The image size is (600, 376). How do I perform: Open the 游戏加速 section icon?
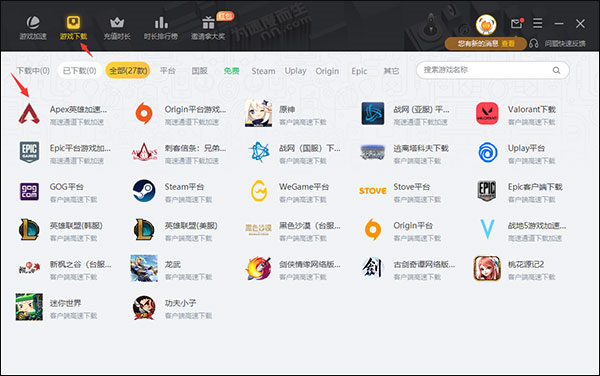tap(33, 23)
